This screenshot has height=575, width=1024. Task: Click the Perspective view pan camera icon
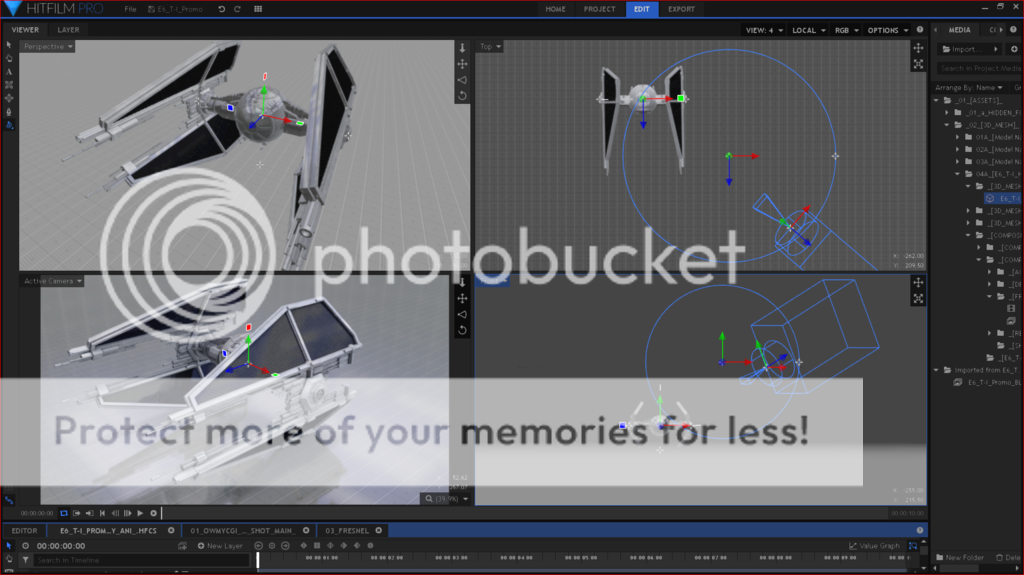tap(462, 64)
